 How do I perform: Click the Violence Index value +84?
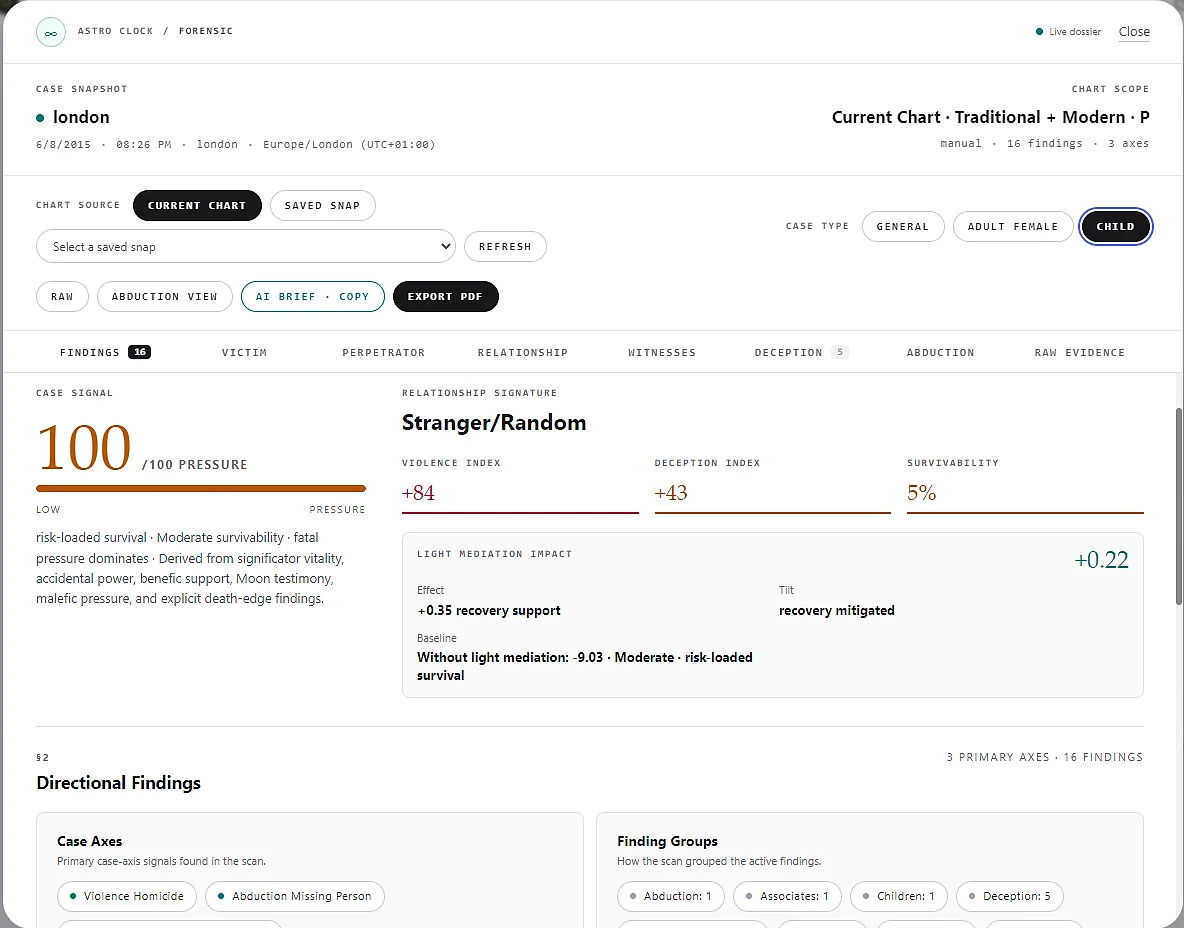[418, 493]
